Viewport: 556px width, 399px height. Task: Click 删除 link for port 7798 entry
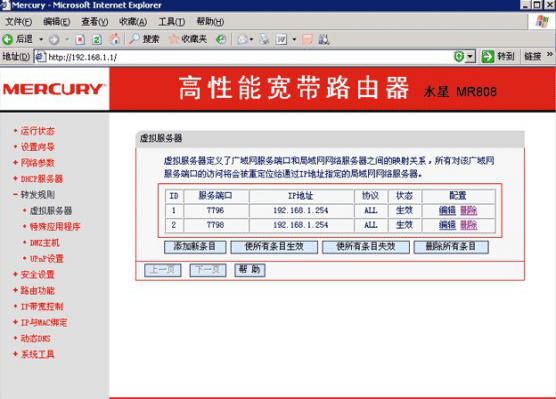(x=469, y=225)
